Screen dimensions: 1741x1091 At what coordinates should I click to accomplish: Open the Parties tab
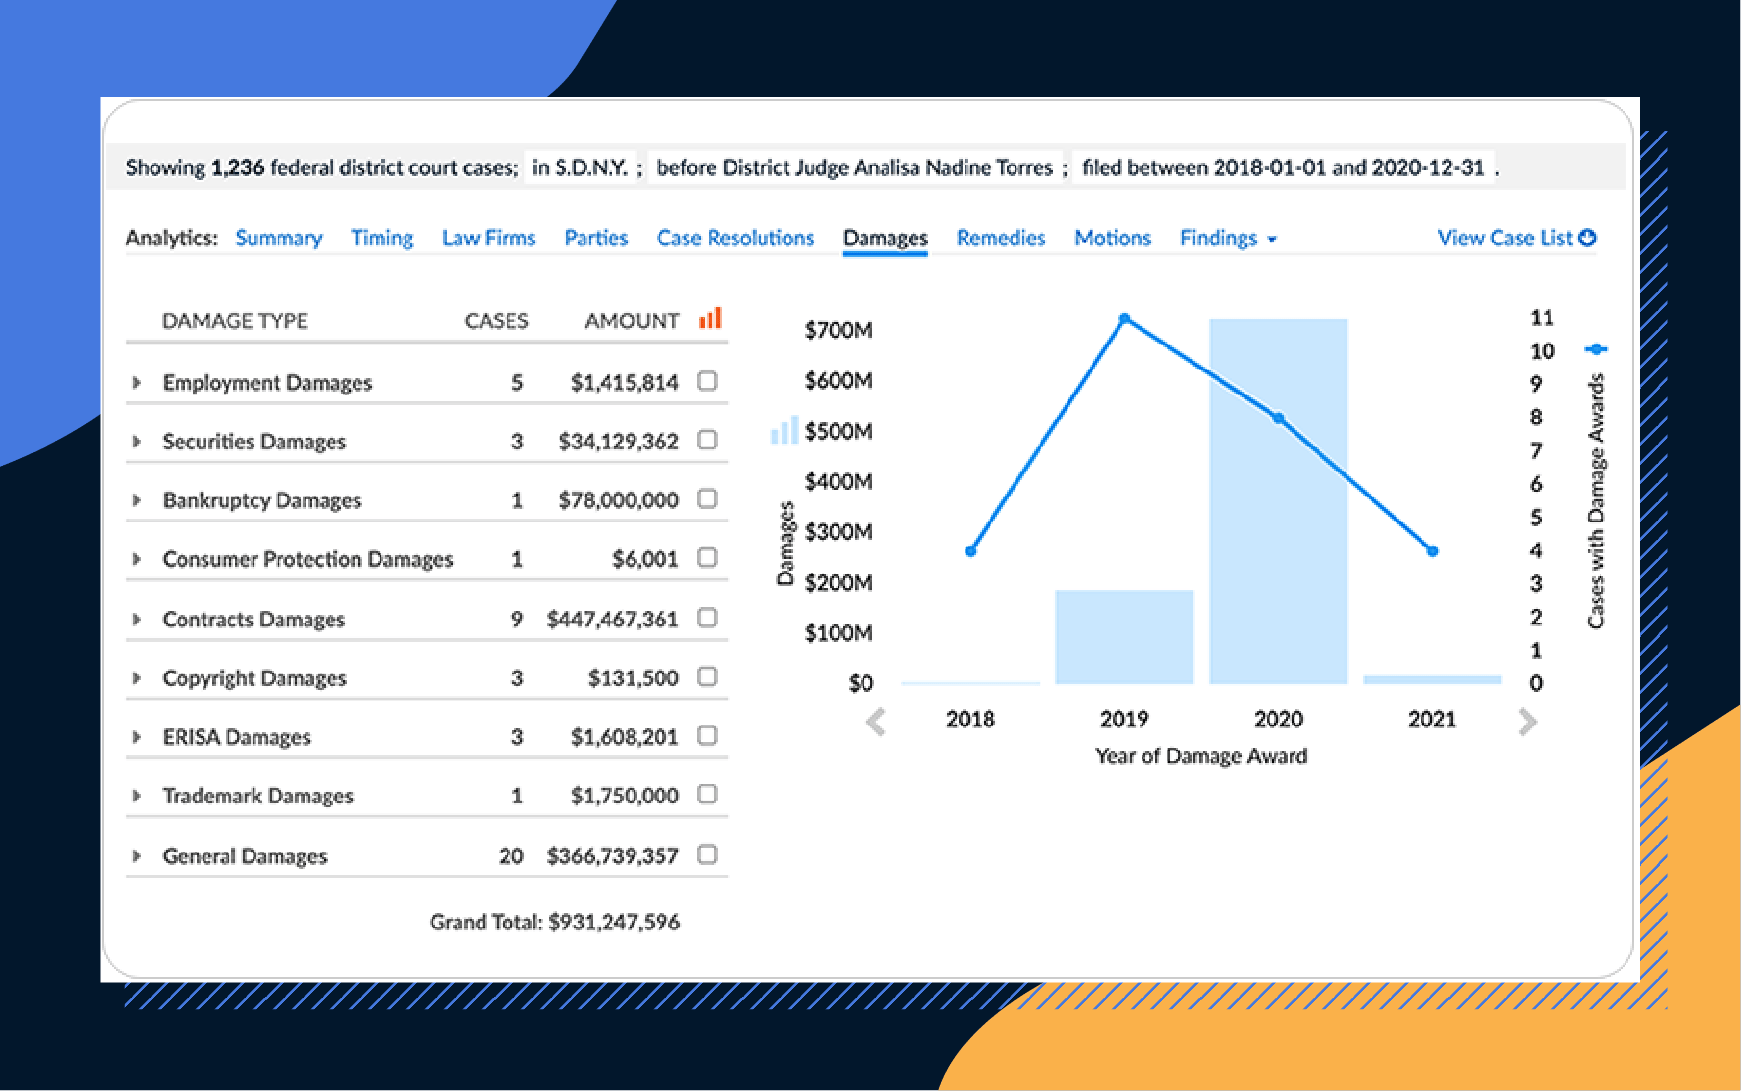(x=596, y=238)
